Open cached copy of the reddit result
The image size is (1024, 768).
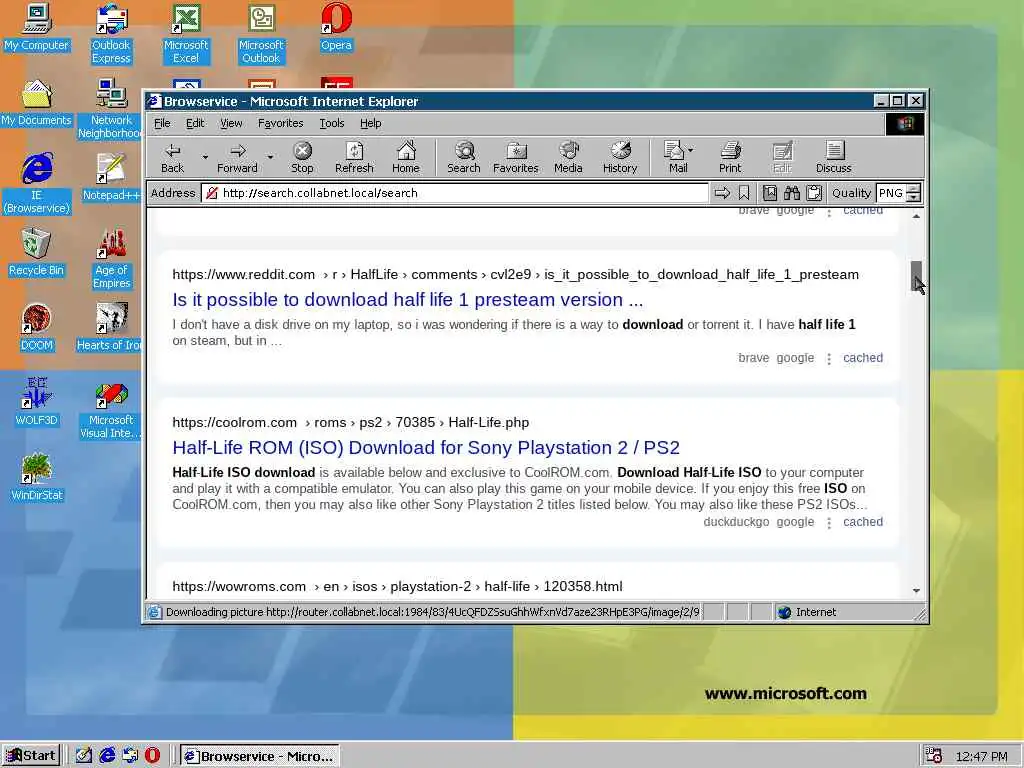pos(863,358)
